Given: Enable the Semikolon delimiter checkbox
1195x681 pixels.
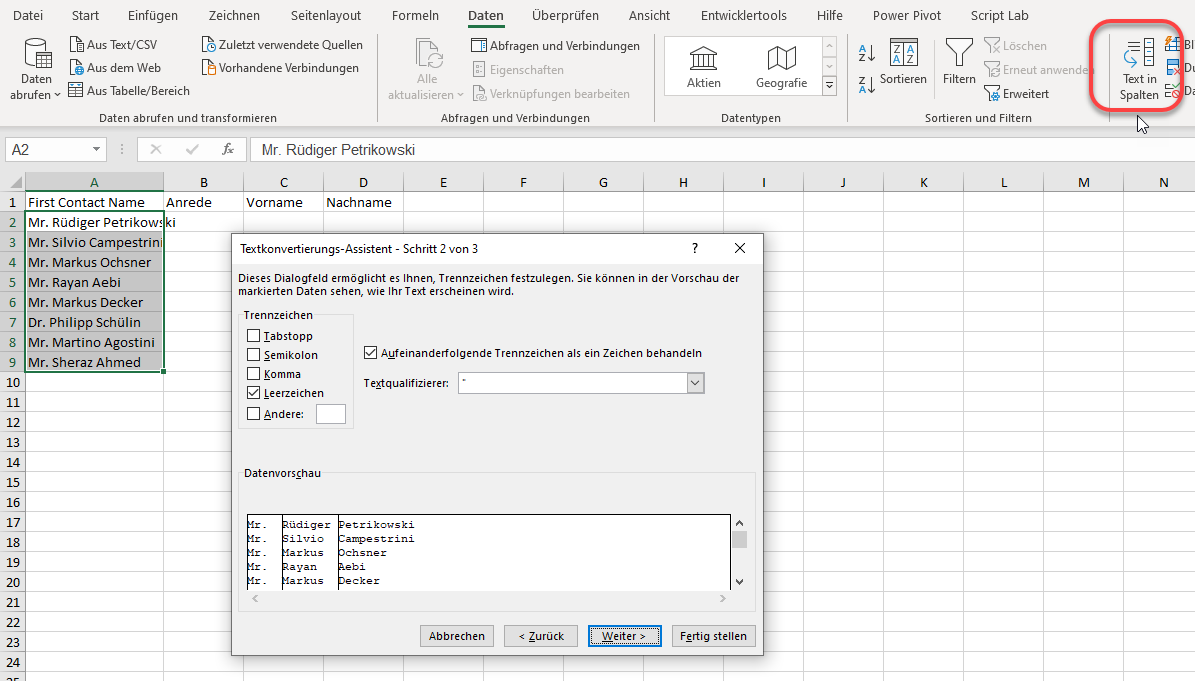Looking at the screenshot, I should (254, 355).
